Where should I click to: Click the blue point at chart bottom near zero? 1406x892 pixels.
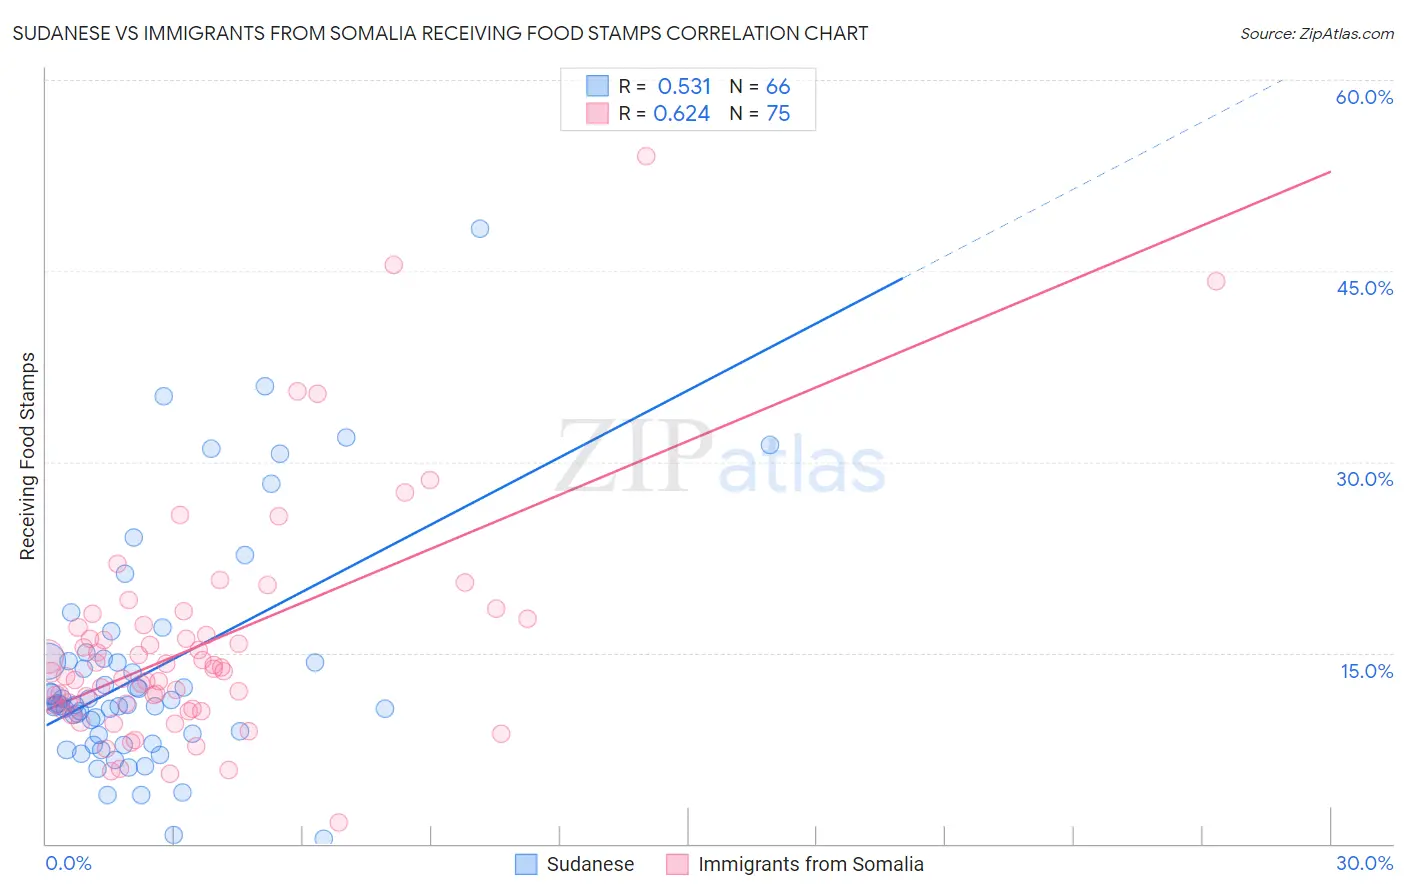click(323, 838)
